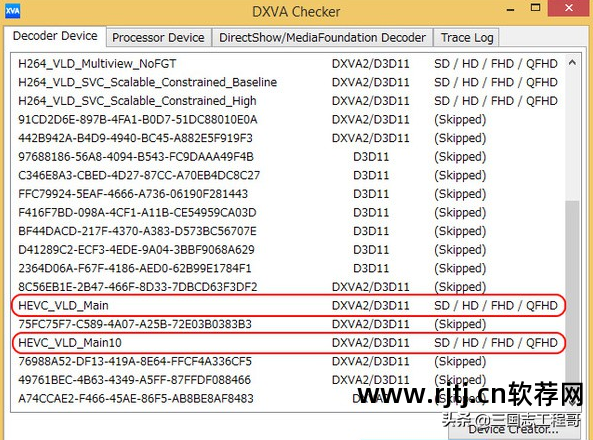Click the DXVA app icon in title bar
593x440 pixels.
[x=12, y=10]
